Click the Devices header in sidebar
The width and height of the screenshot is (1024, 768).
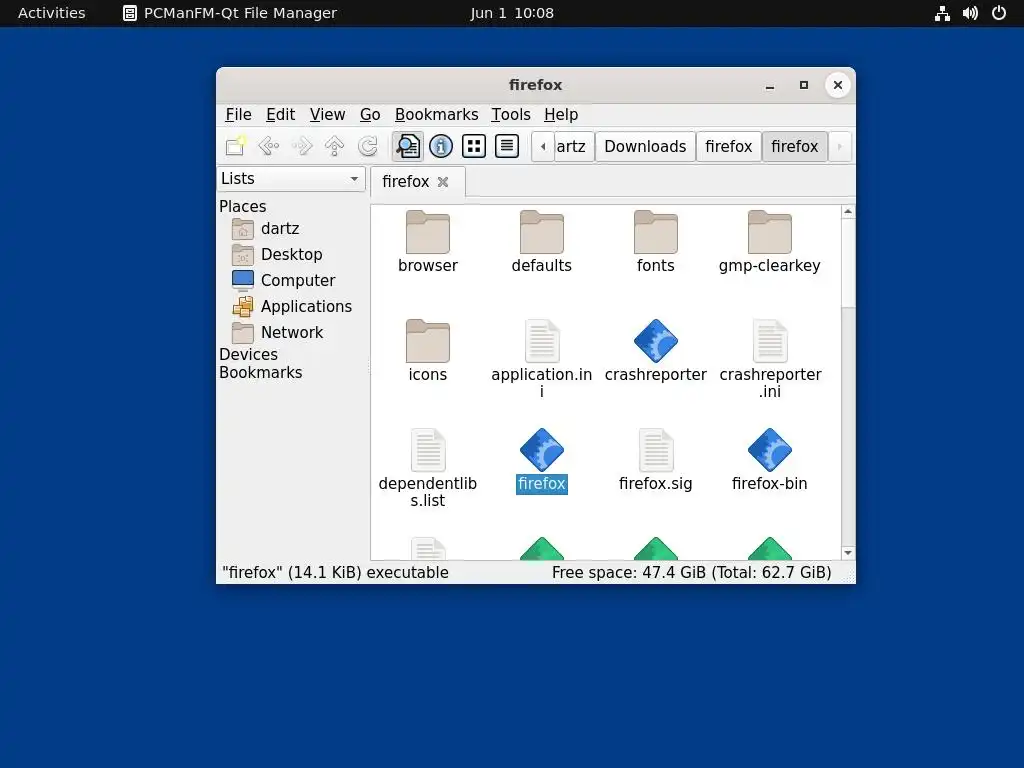point(248,355)
